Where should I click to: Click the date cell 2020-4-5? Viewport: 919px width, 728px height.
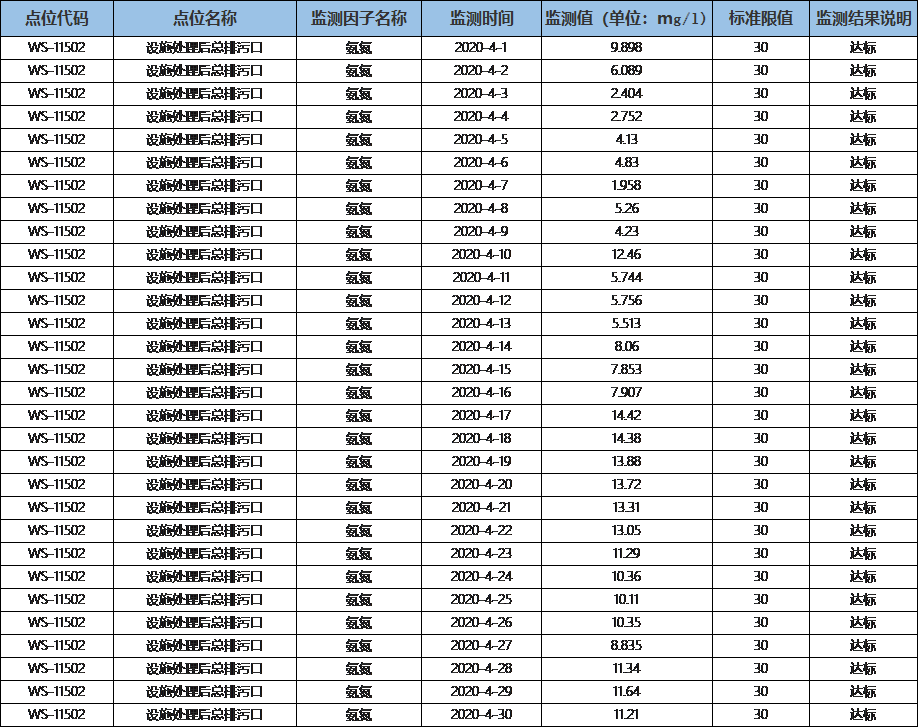coord(481,140)
